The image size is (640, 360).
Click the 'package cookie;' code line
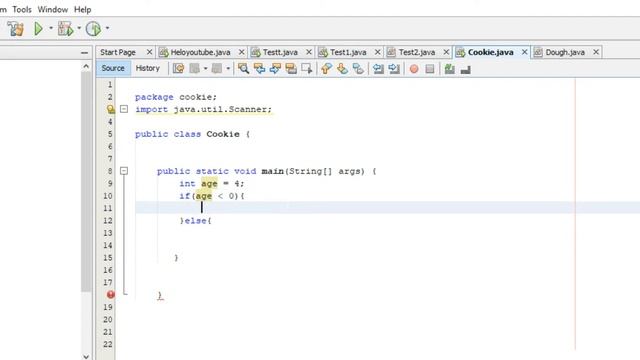176,97
